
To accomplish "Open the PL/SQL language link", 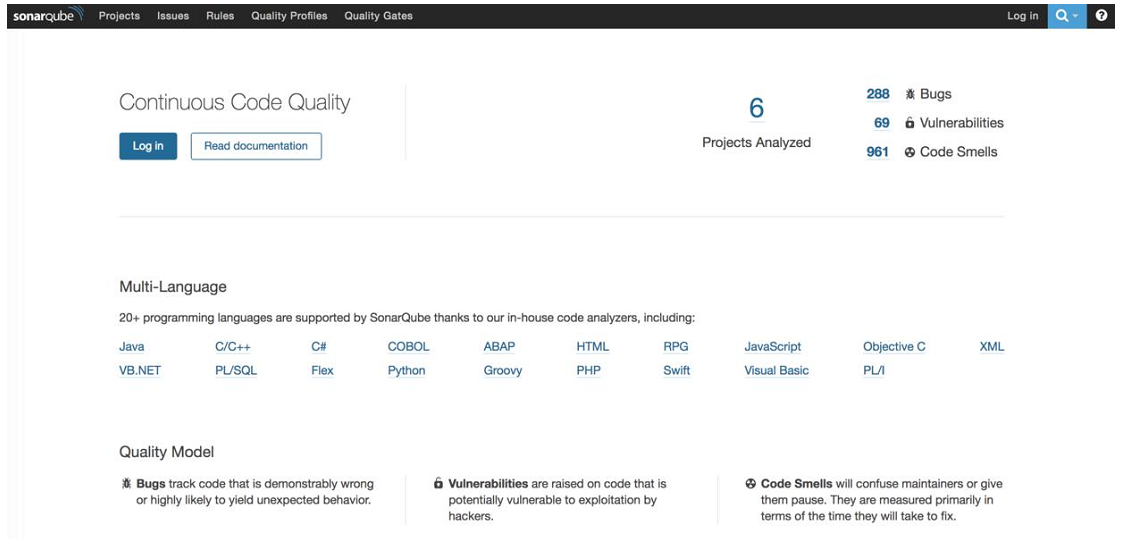I will 236,370.
